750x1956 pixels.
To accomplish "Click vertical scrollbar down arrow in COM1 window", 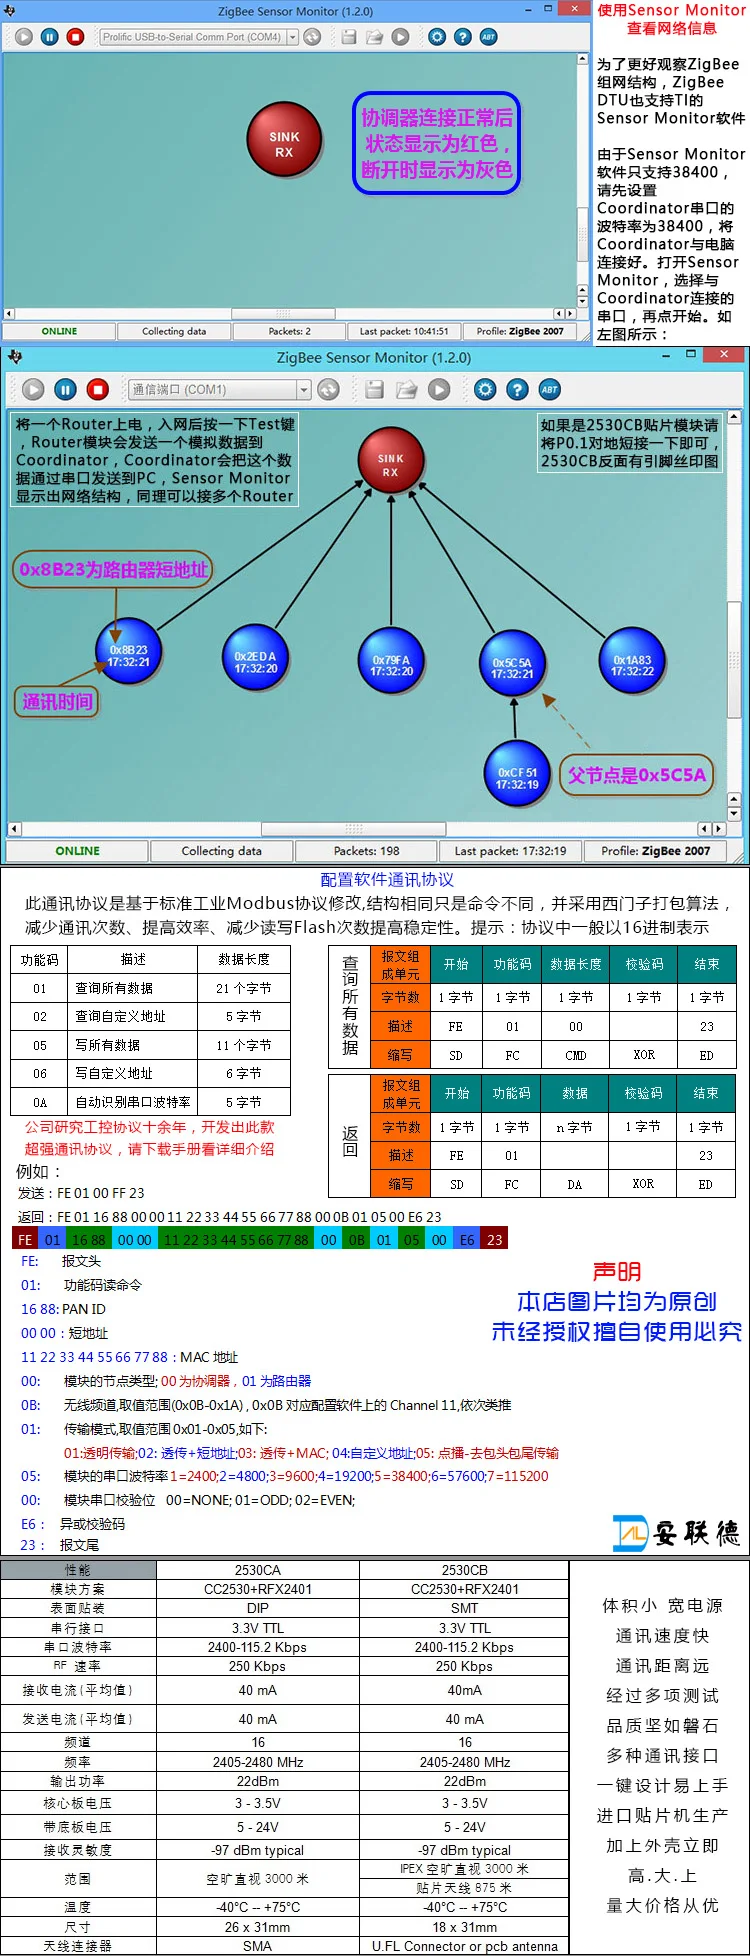I will 734,815.
